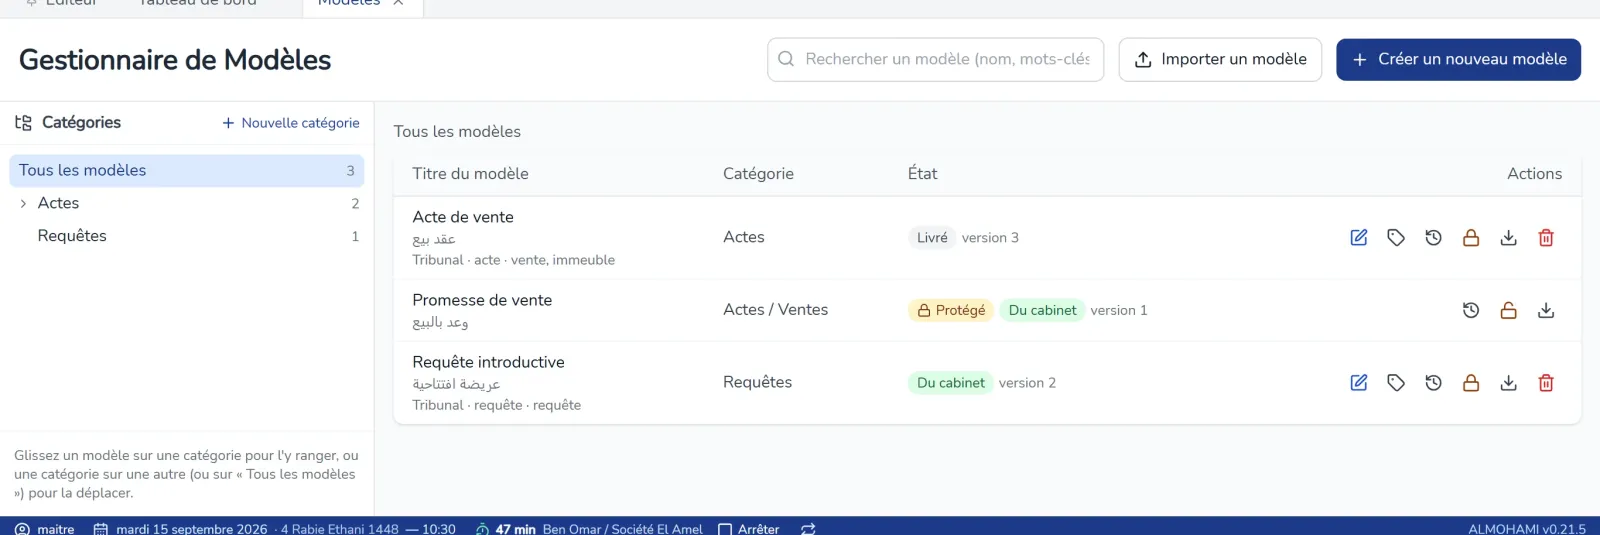Click the sync arrows icon in status bar
Image resolution: width=1600 pixels, height=535 pixels.
coord(808,529)
